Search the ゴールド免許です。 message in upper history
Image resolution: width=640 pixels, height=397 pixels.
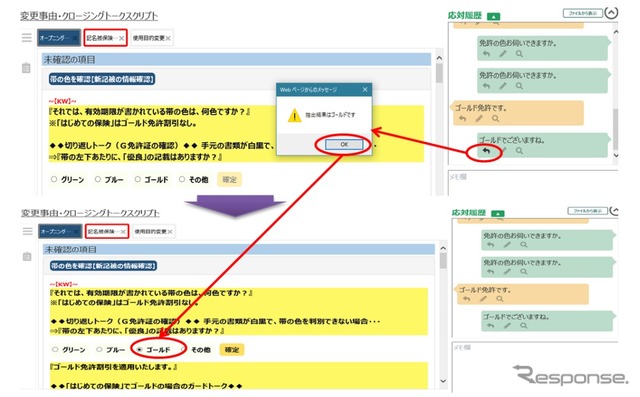tap(495, 118)
